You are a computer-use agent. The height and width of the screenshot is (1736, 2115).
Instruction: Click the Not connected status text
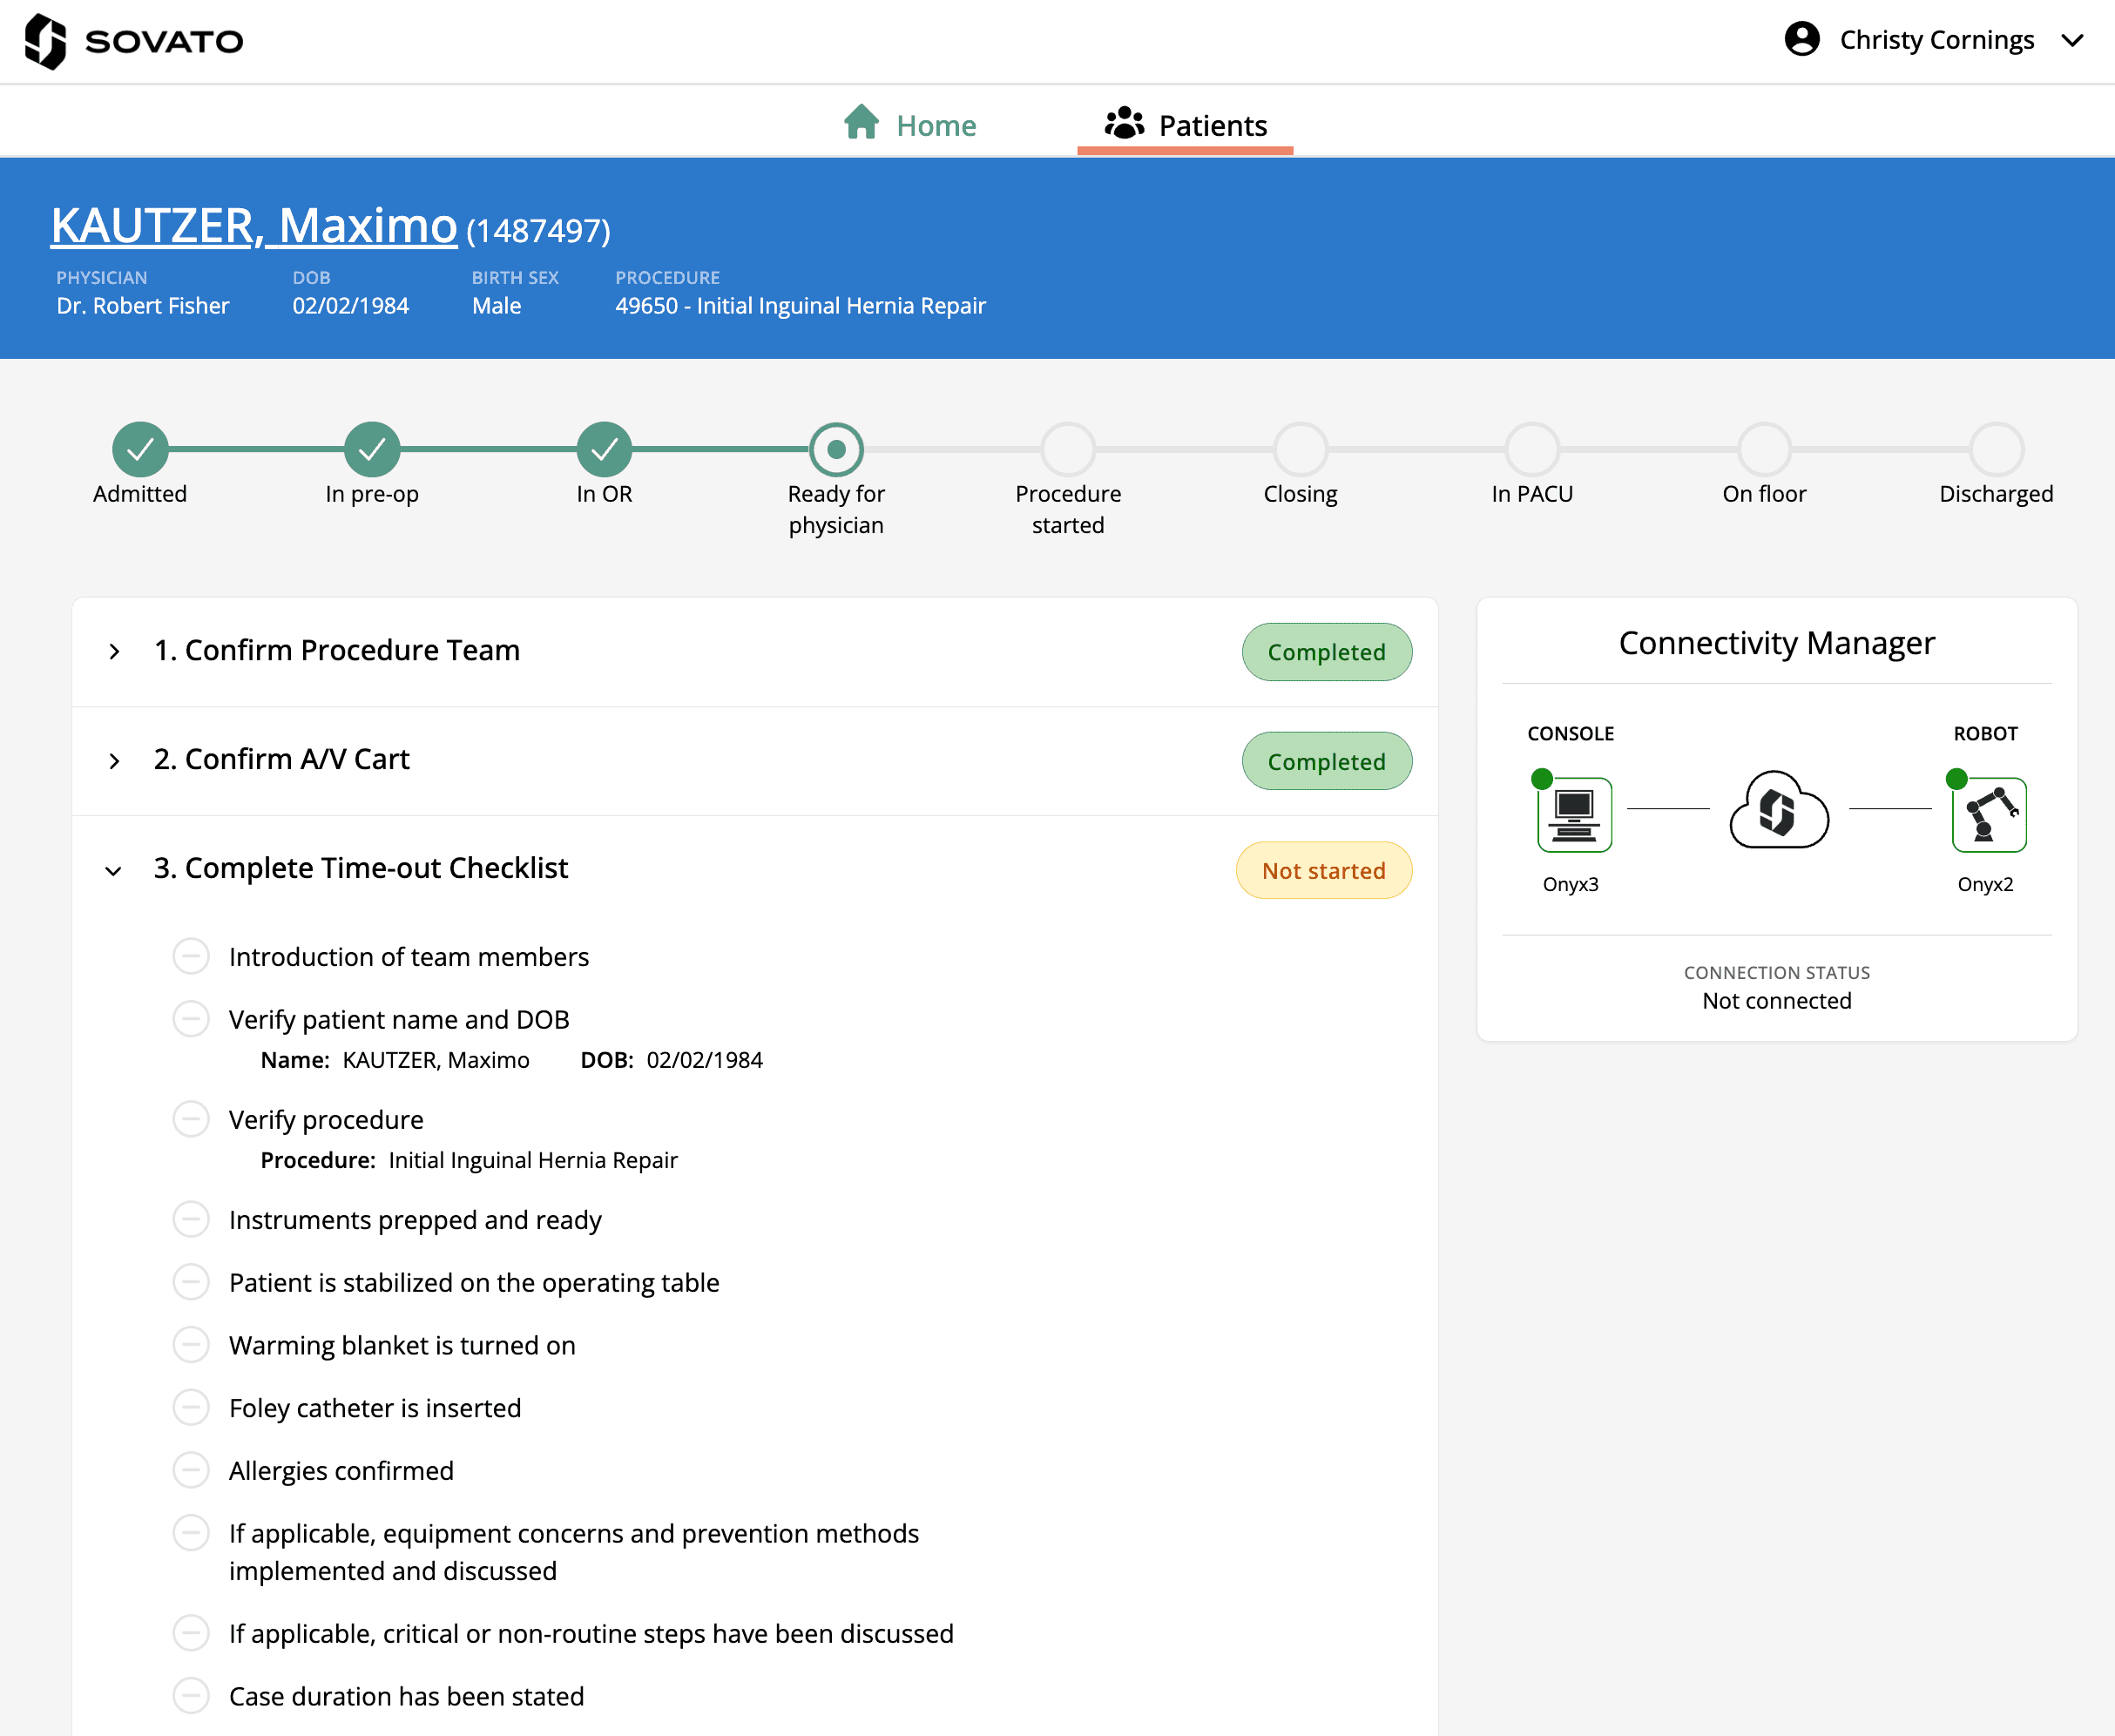[1777, 1001]
